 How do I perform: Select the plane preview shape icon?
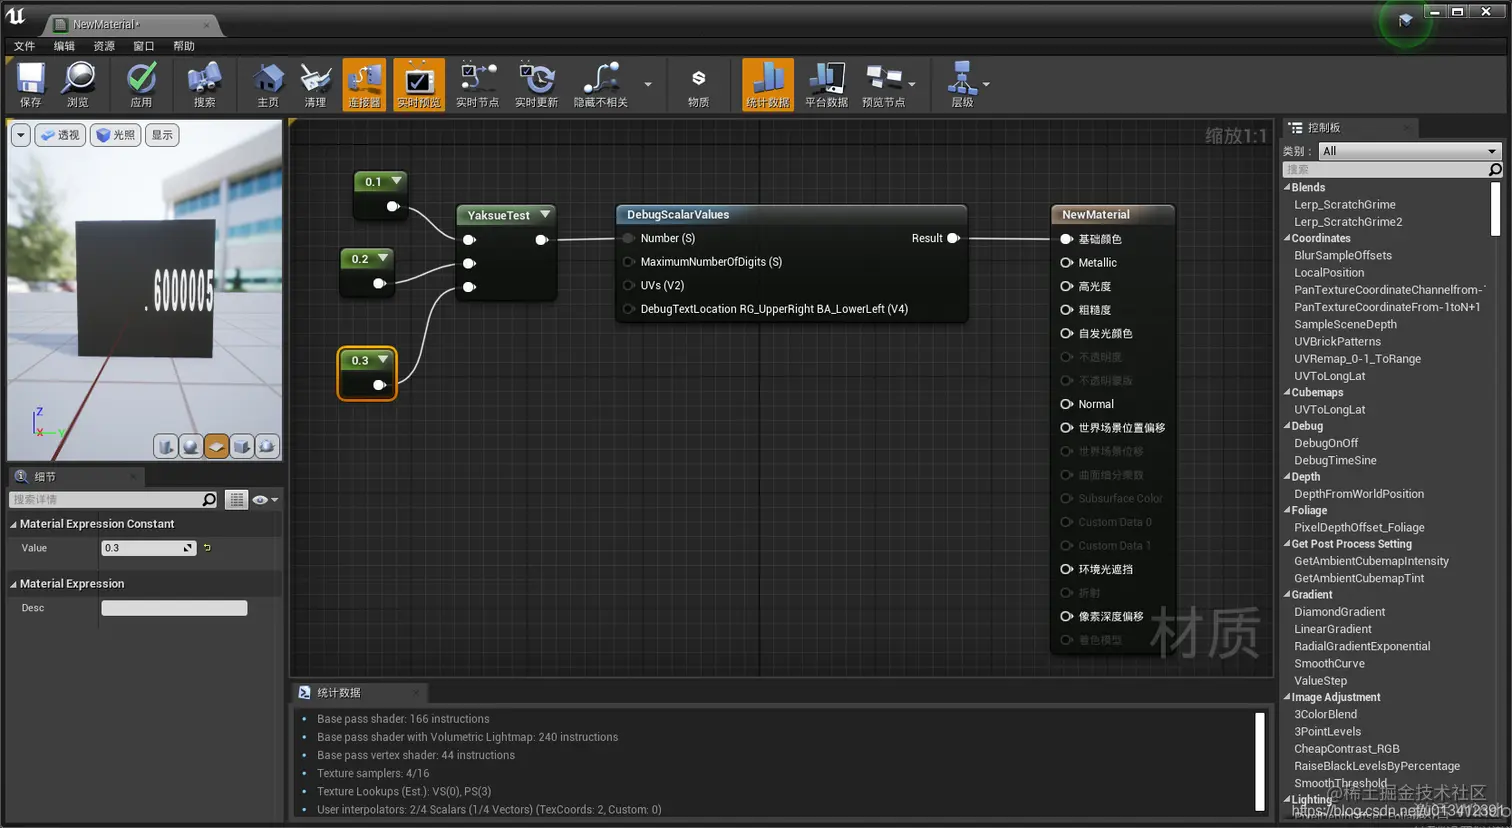[216, 446]
